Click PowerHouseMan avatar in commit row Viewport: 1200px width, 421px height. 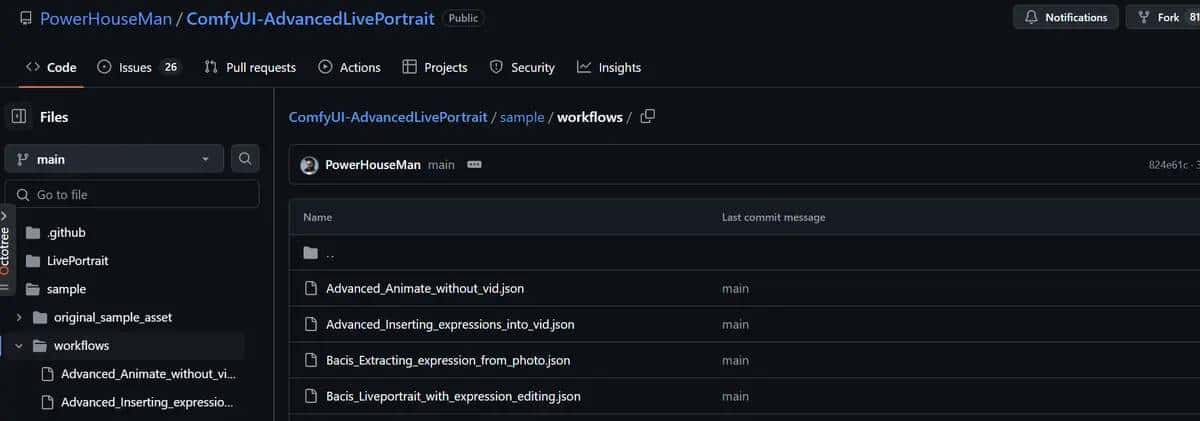(310, 165)
